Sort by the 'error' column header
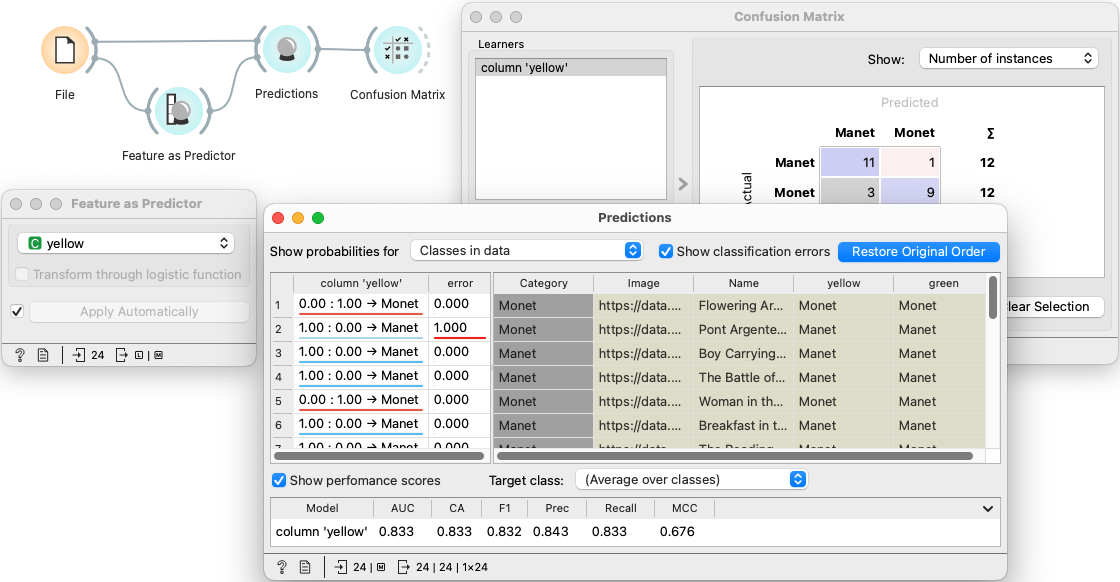 [460, 283]
